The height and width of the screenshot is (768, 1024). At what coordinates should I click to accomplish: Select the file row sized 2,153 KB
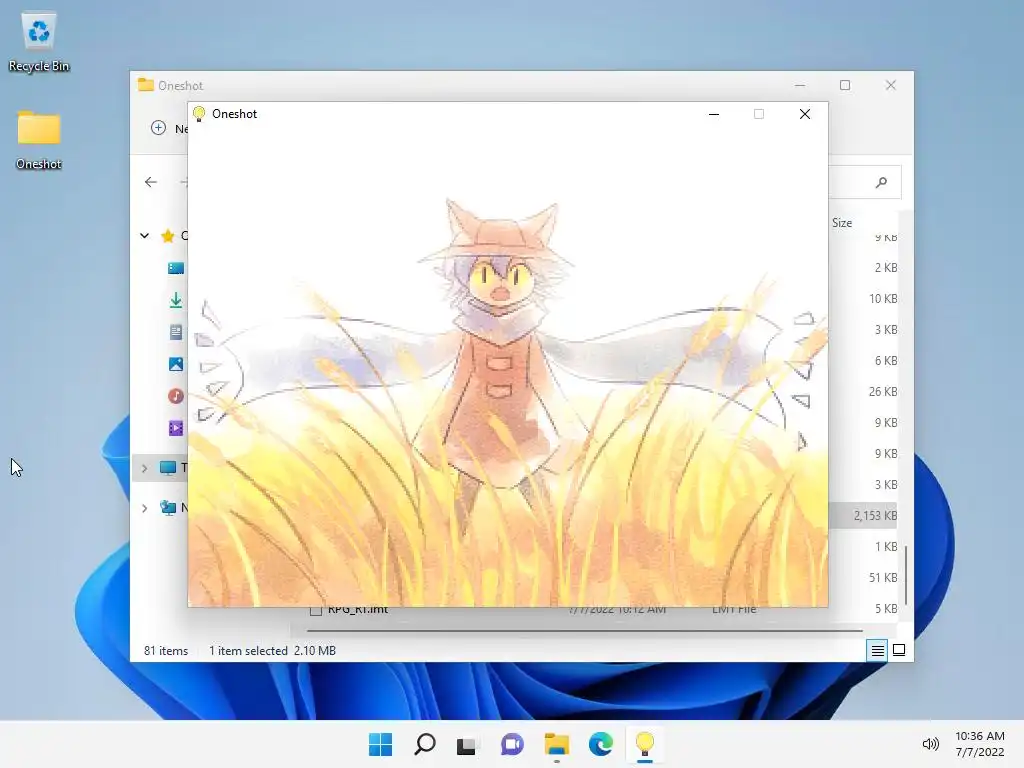862,515
